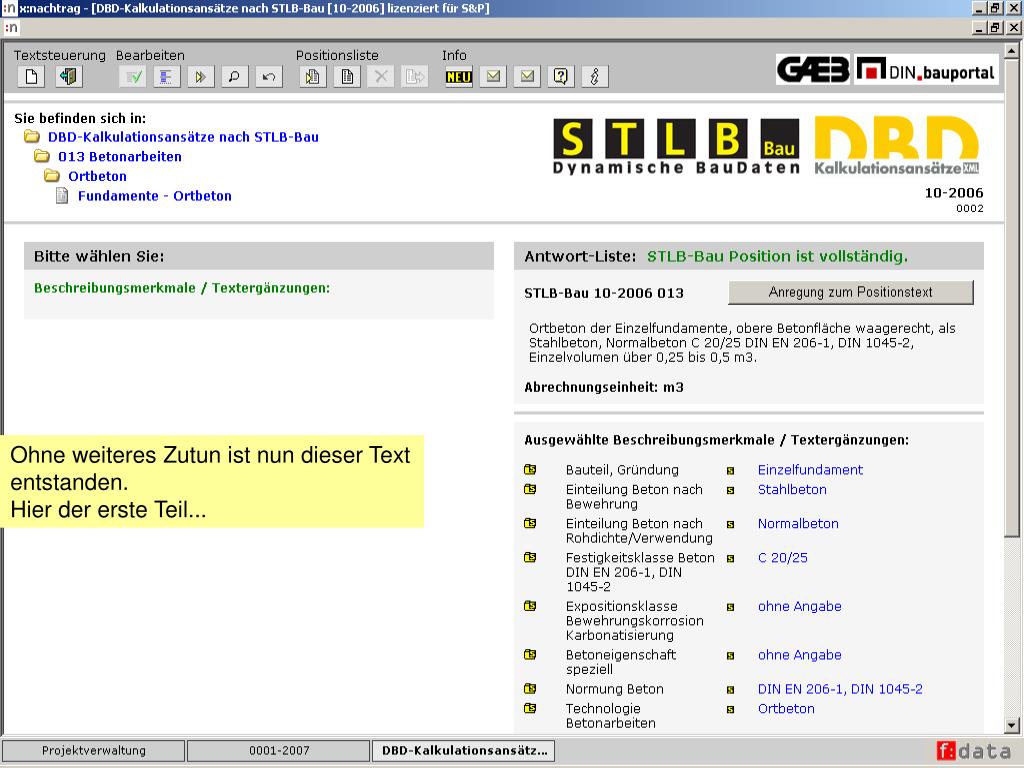The image size is (1024, 768).
Task: Click small marker icon before 'C 20/25'
Action: [x=731, y=559]
